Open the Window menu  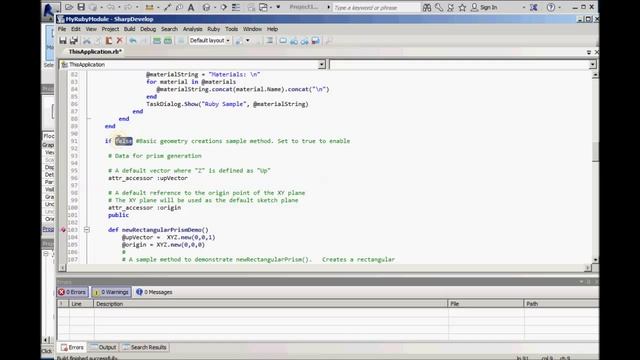click(252, 29)
